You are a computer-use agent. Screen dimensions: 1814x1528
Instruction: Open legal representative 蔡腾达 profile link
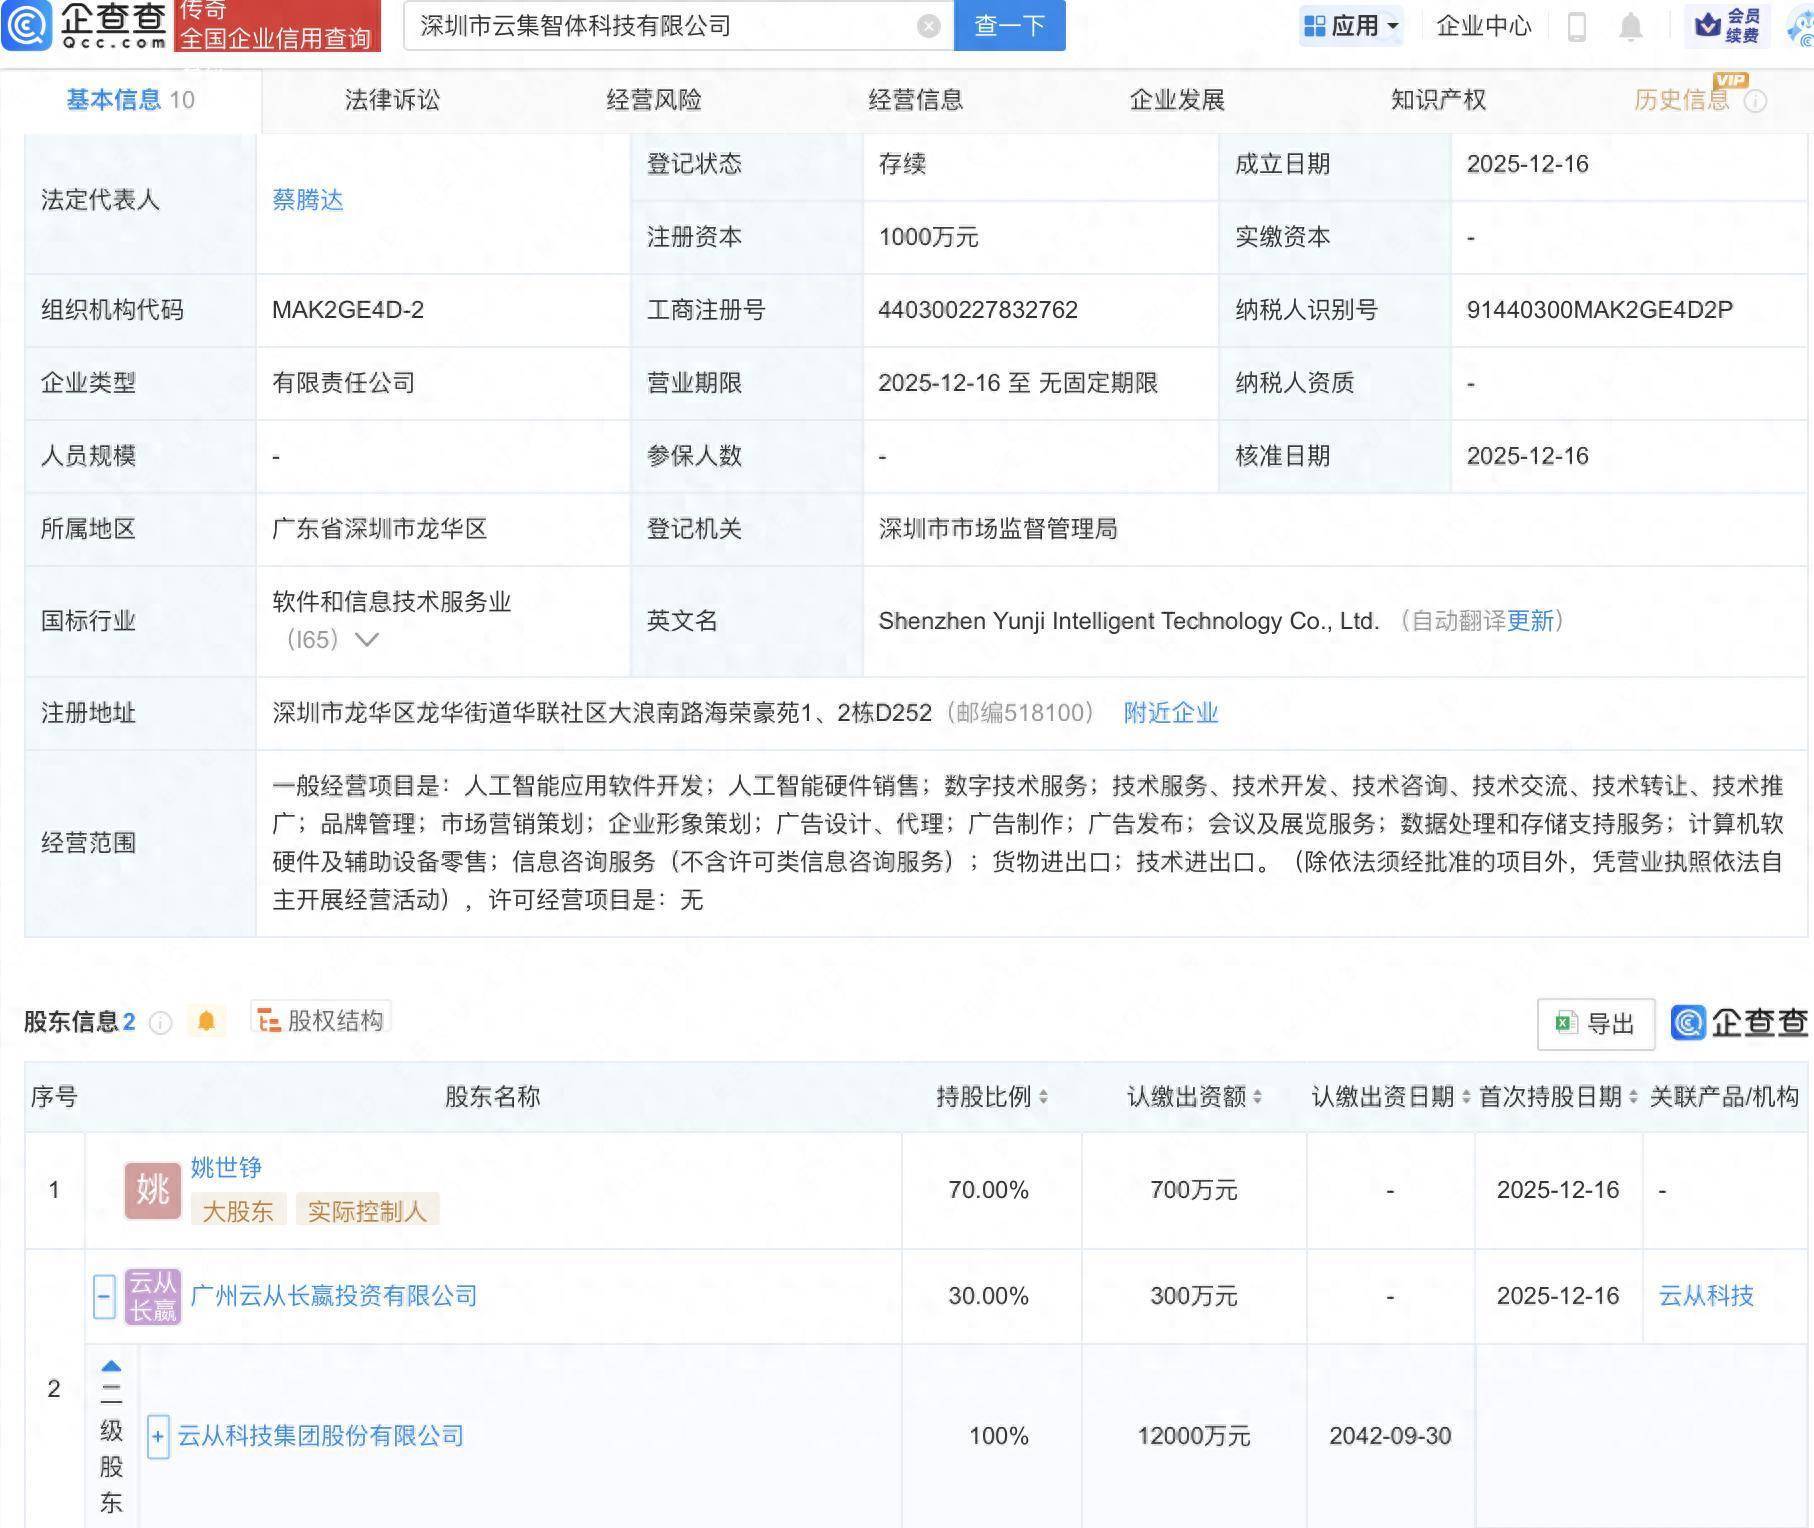(x=310, y=200)
